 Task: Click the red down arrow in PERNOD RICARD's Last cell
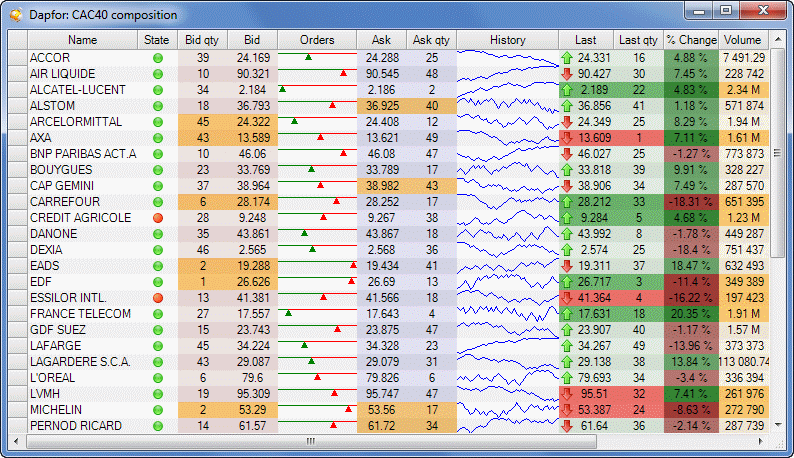pyautogui.click(x=567, y=427)
